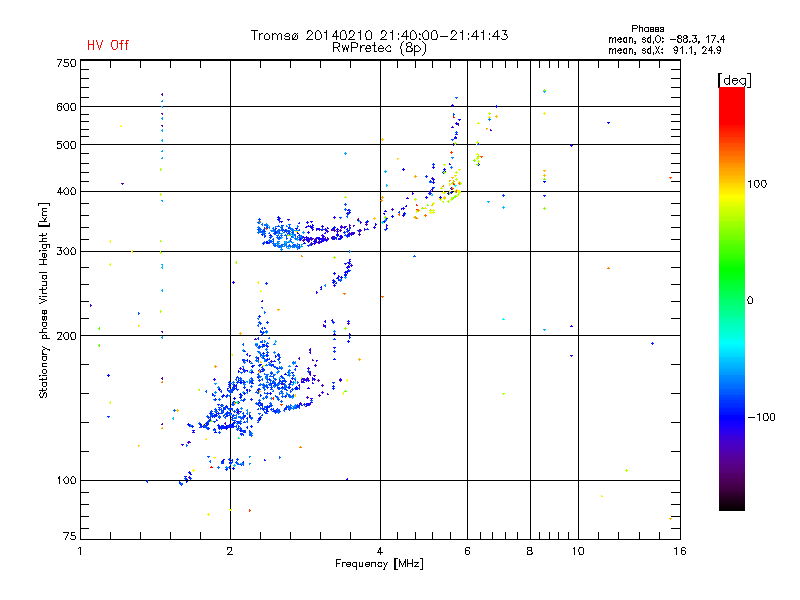Select the mean, sd,X: 91.1, 24.9 line
This screenshot has height=600, width=800.
point(664,50)
